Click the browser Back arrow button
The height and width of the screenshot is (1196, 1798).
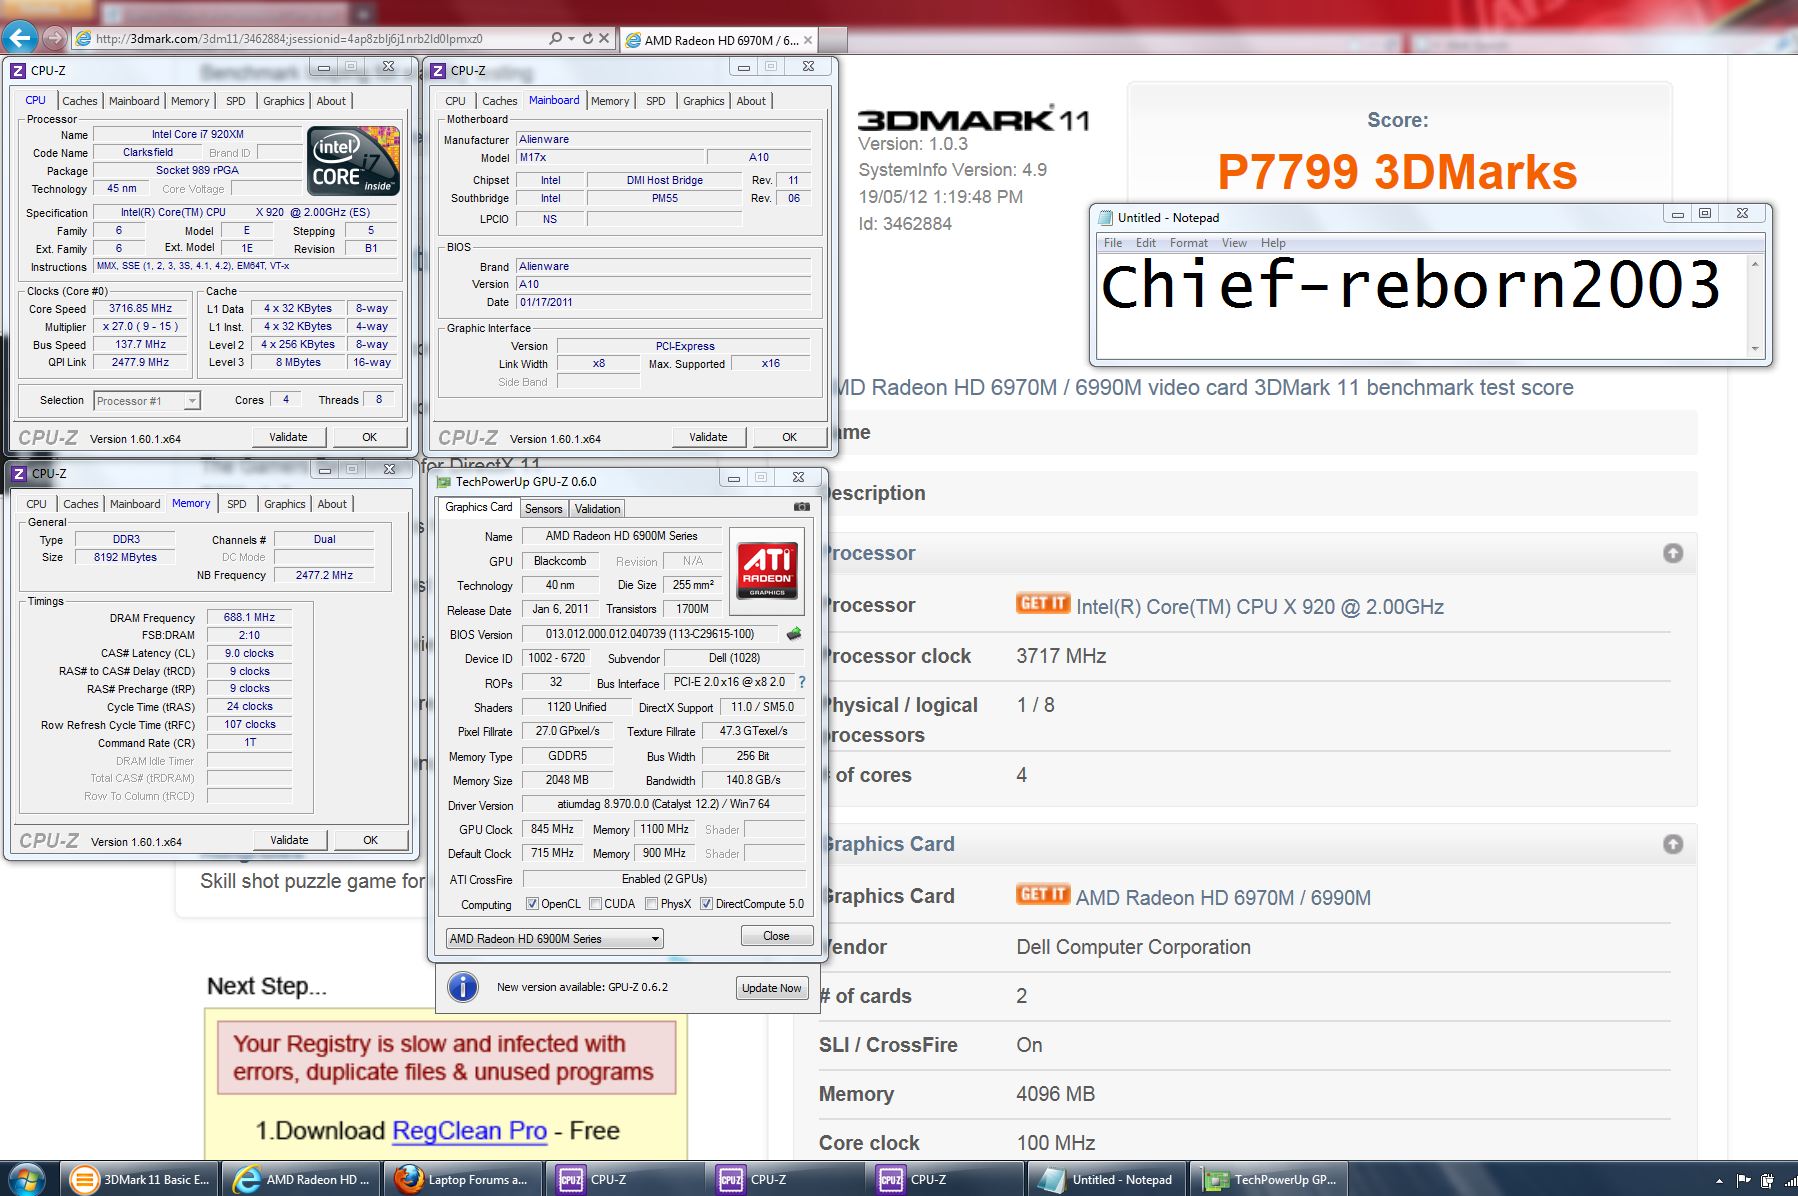[20, 38]
